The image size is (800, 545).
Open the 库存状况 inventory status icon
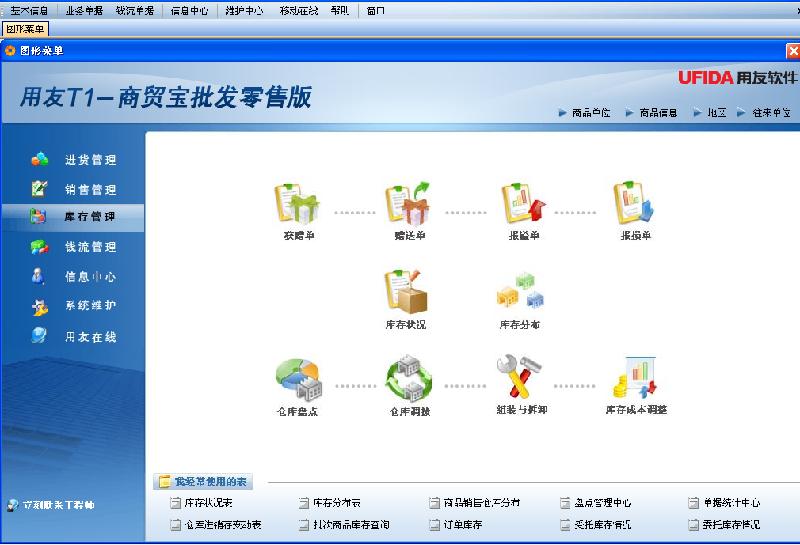coord(406,292)
